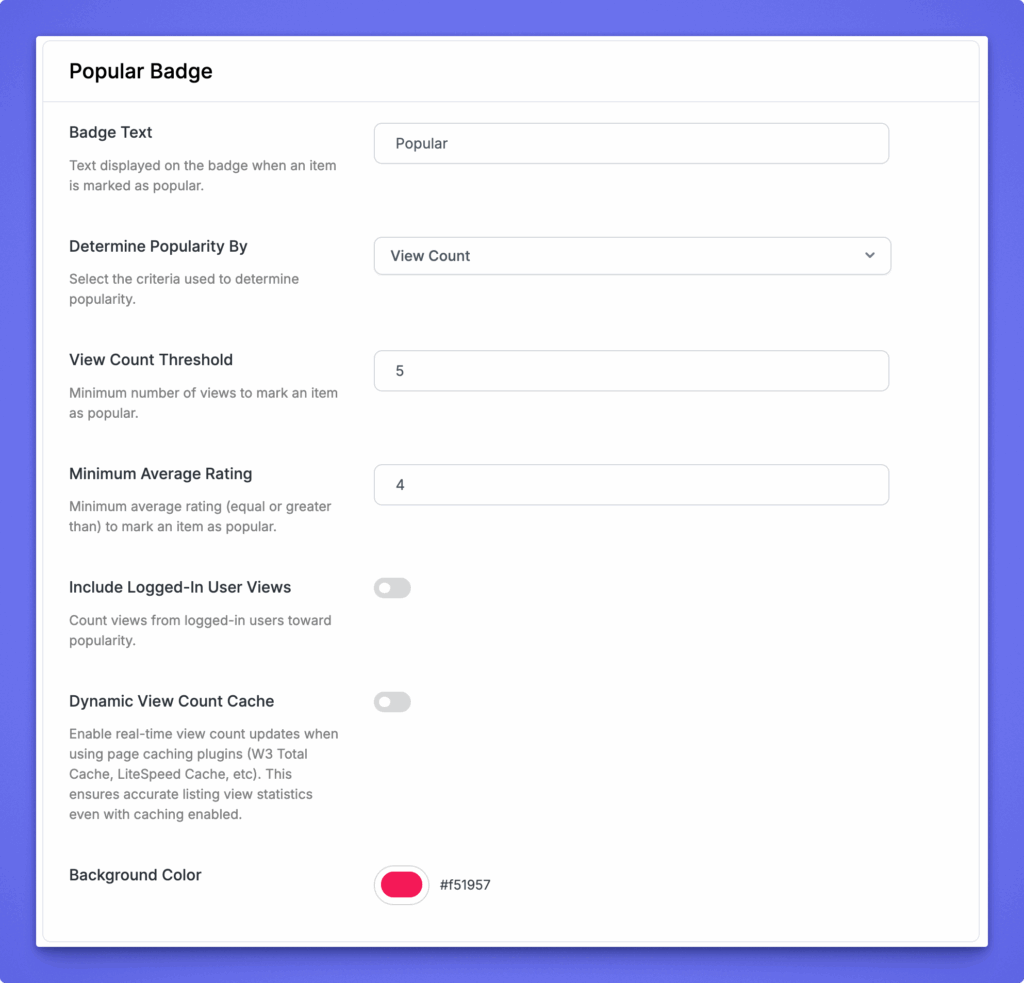Turn on Dynamic View Count Cache toggle

point(392,702)
